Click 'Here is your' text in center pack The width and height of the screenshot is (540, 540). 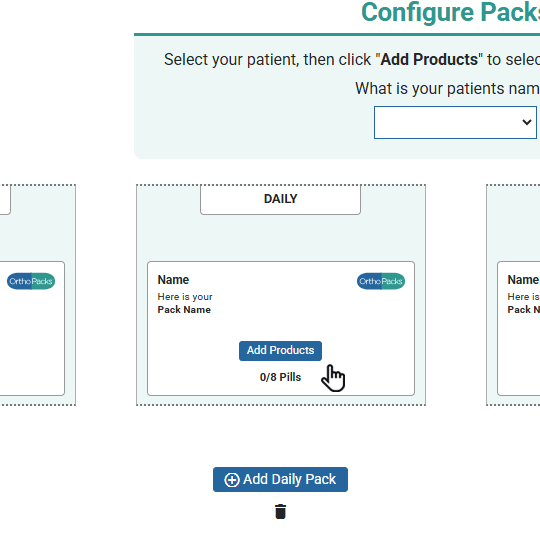(x=185, y=297)
